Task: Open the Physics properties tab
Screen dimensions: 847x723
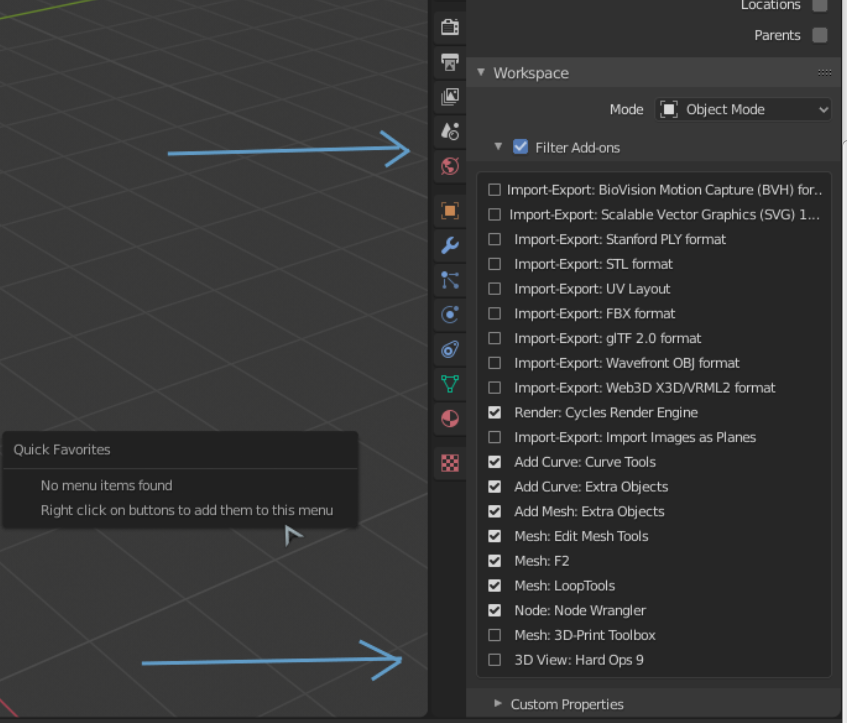Action: [450, 314]
